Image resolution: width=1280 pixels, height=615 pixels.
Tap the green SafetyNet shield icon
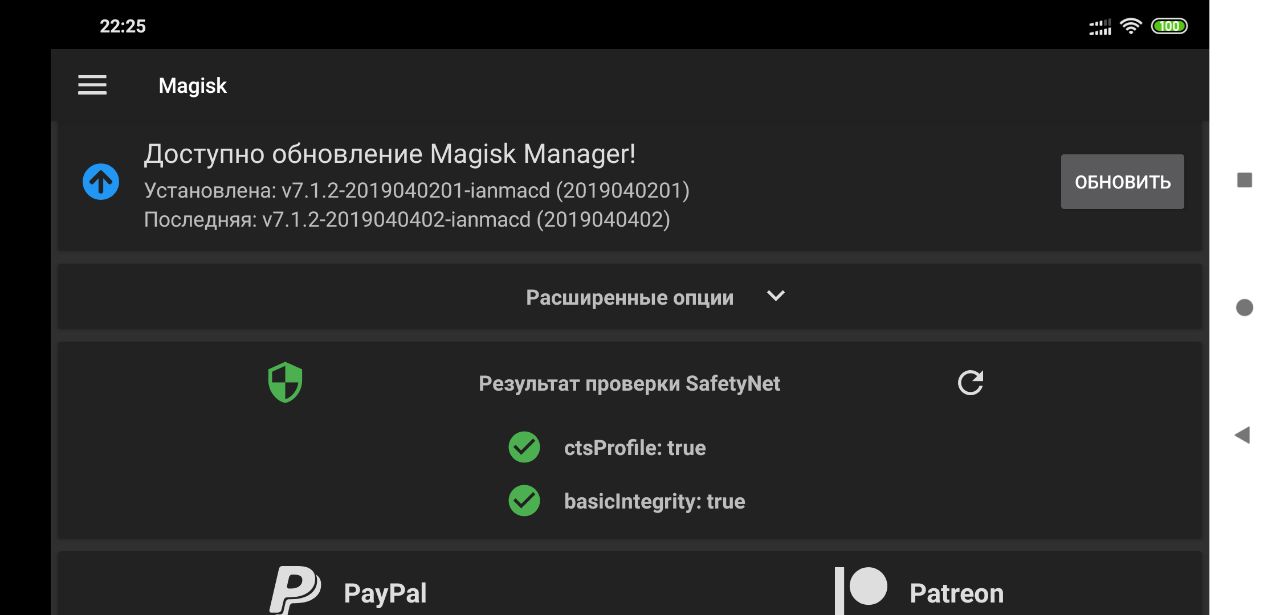point(285,383)
